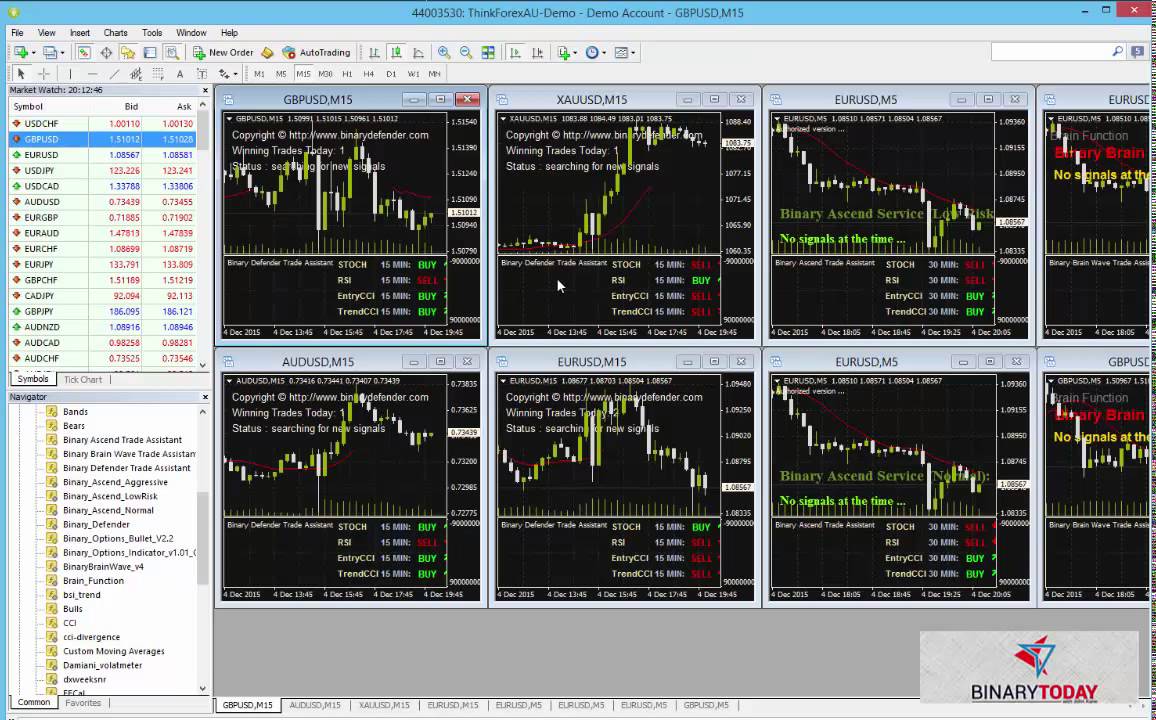Image resolution: width=1156 pixels, height=720 pixels.
Task: Zoom in on the chart
Action: [444, 52]
